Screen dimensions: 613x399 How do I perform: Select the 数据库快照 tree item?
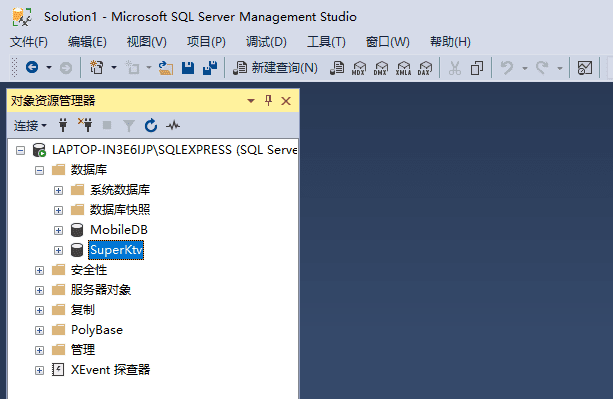(120, 210)
